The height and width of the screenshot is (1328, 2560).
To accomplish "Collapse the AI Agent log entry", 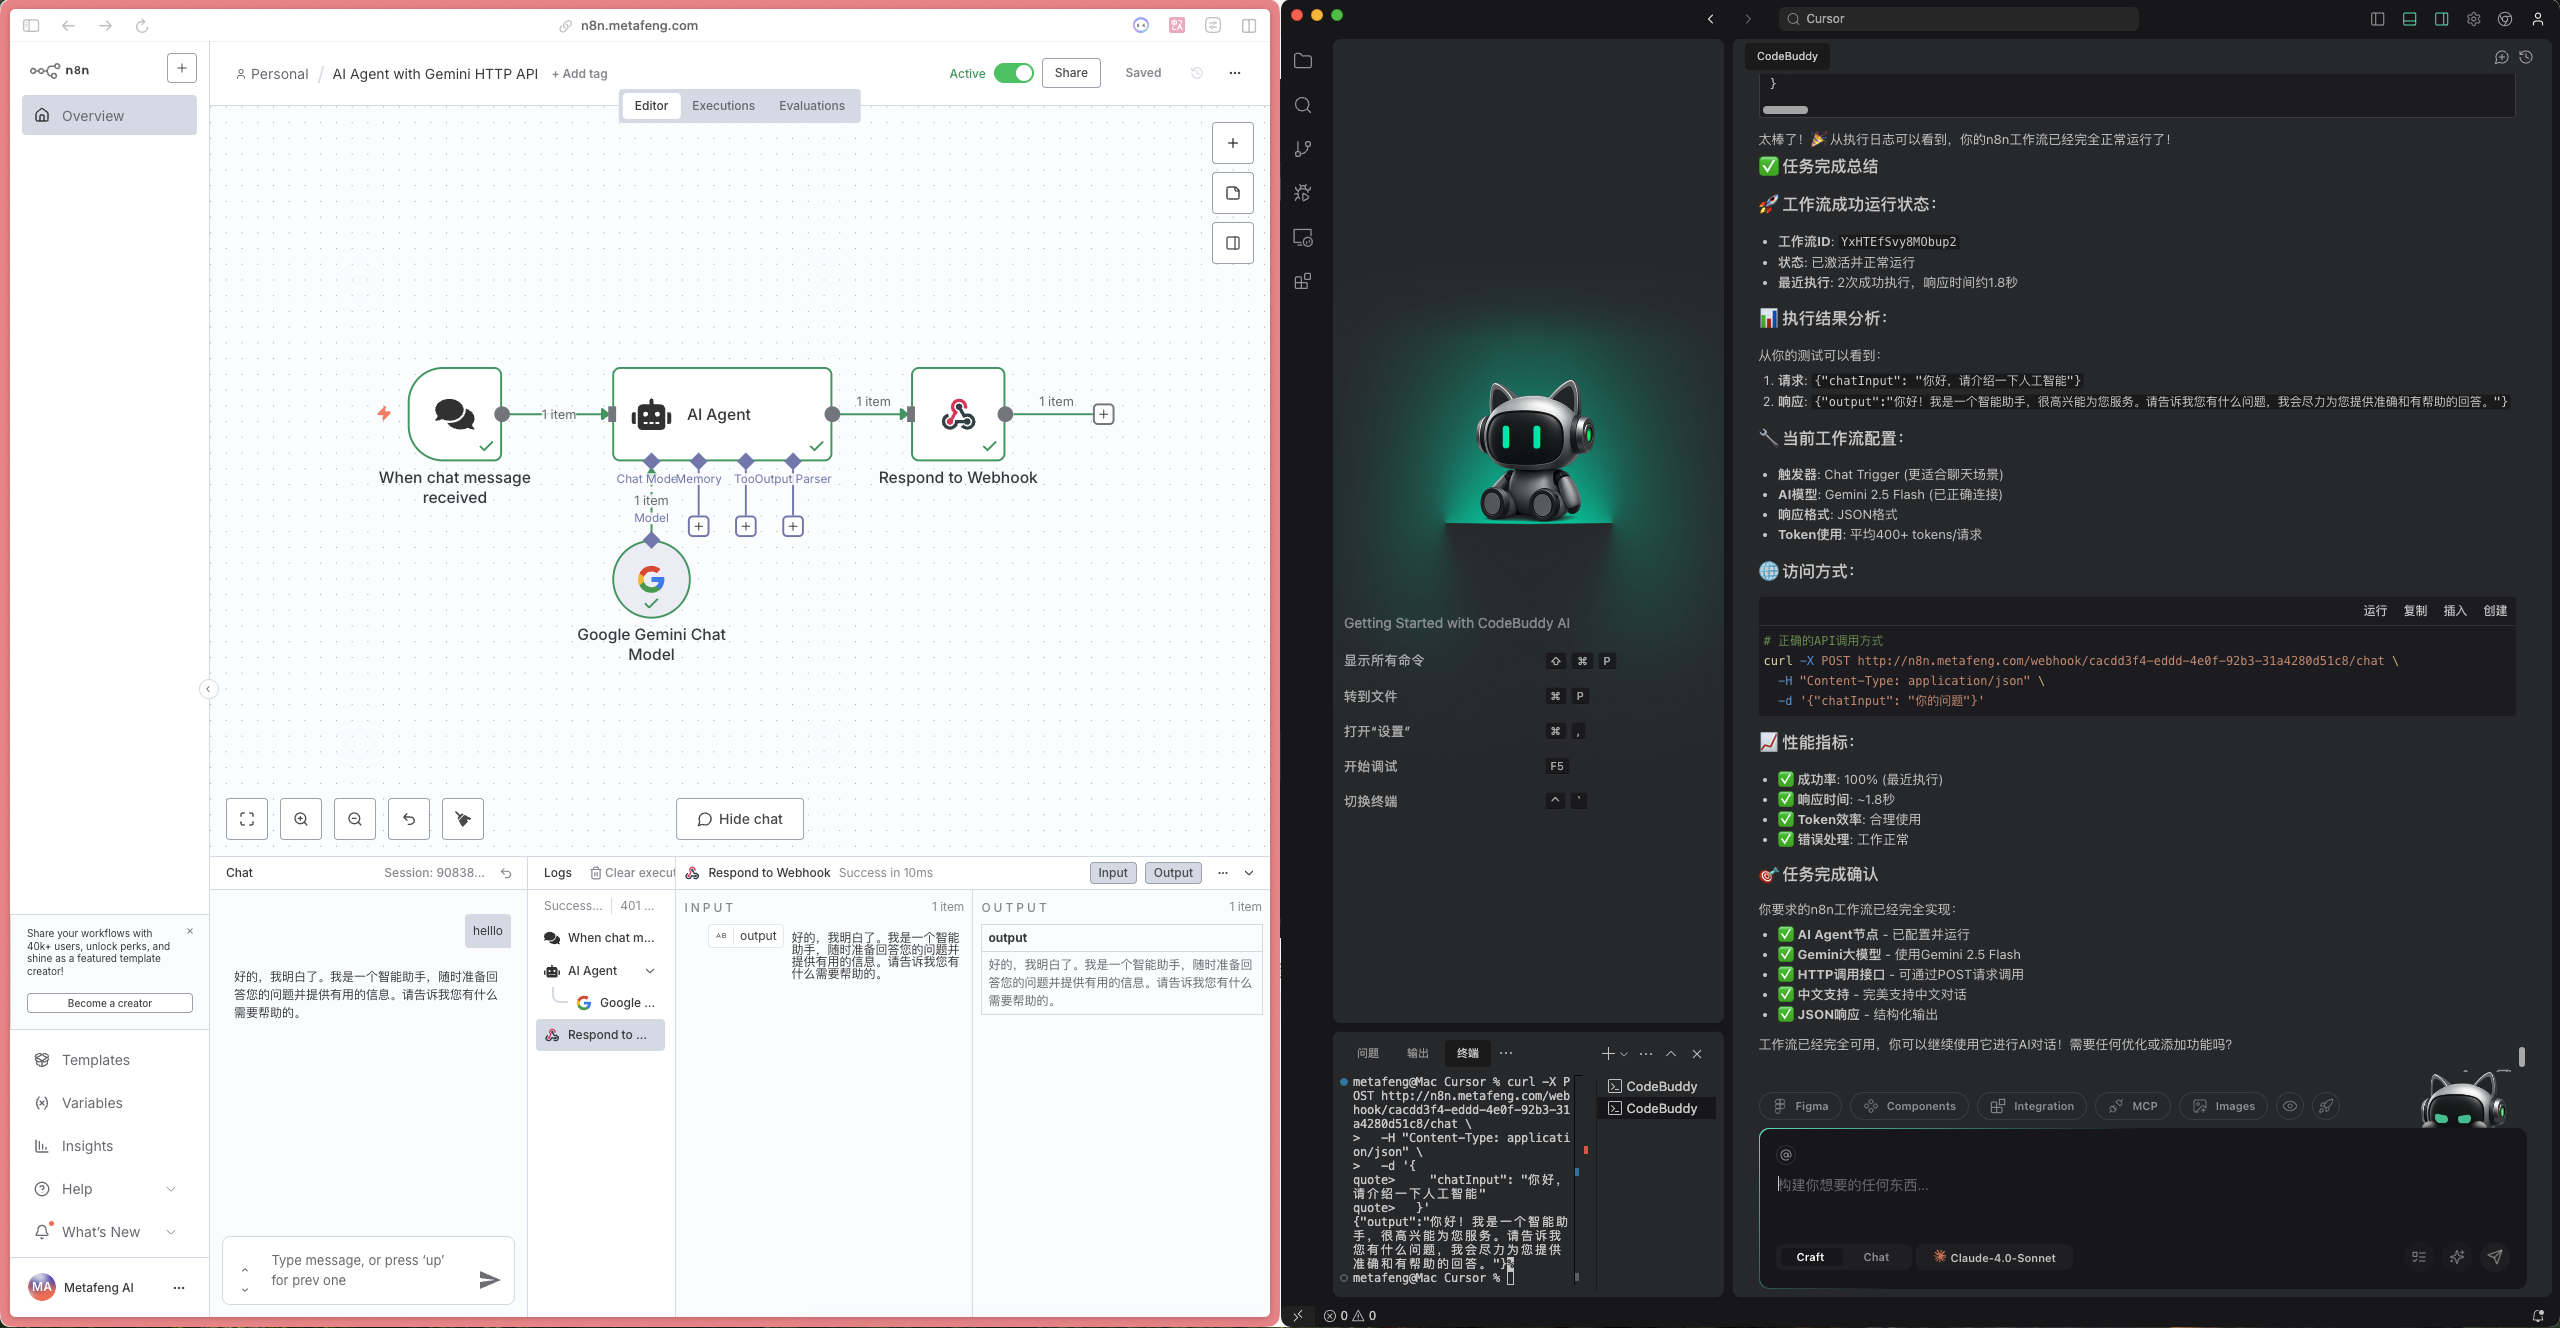I will pos(650,971).
